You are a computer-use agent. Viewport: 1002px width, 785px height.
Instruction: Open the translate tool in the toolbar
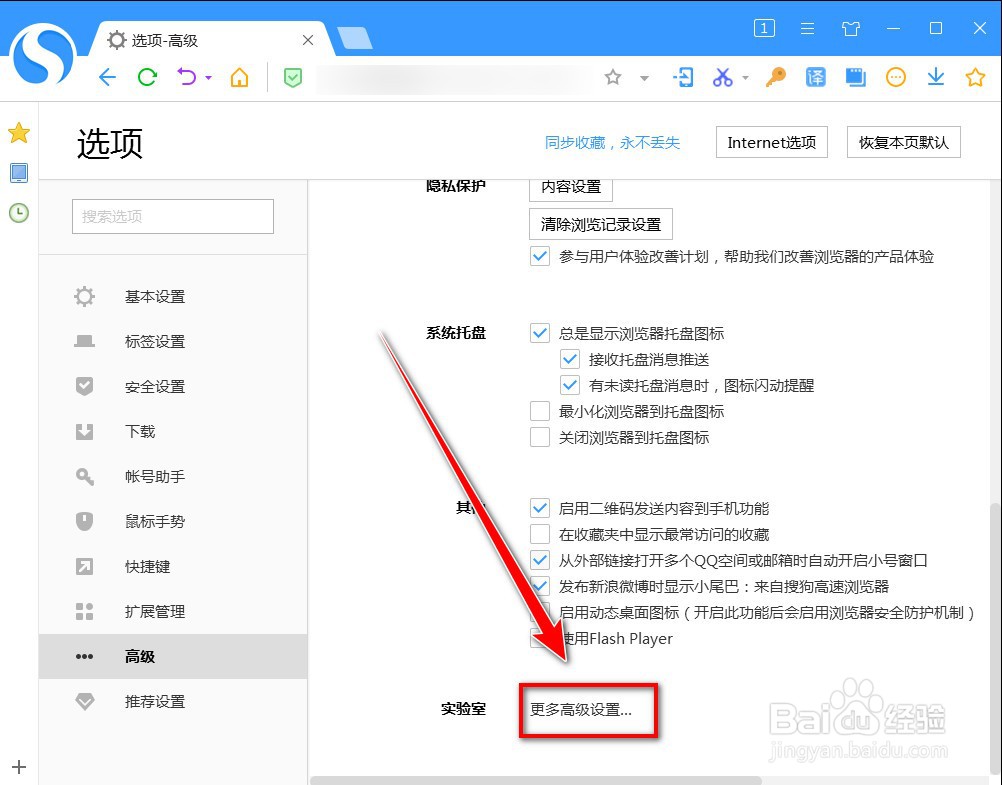click(x=815, y=76)
